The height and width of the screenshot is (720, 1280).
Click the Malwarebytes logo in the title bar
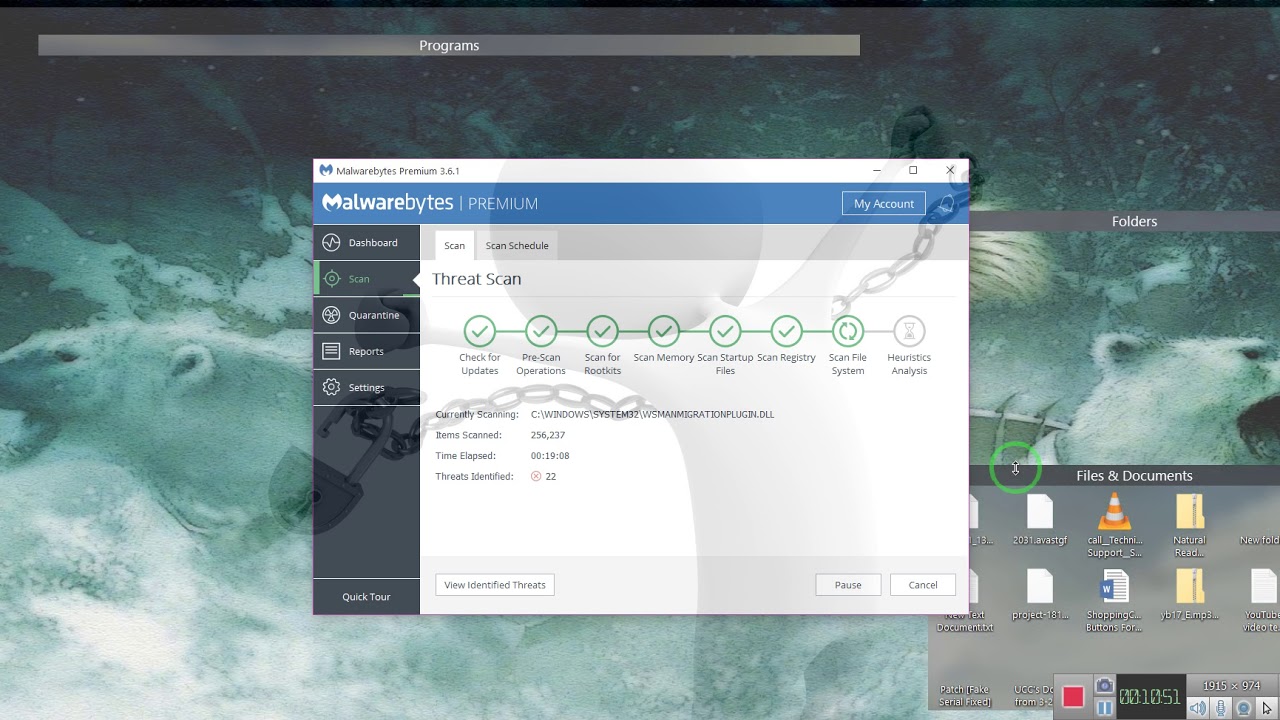tap(326, 171)
